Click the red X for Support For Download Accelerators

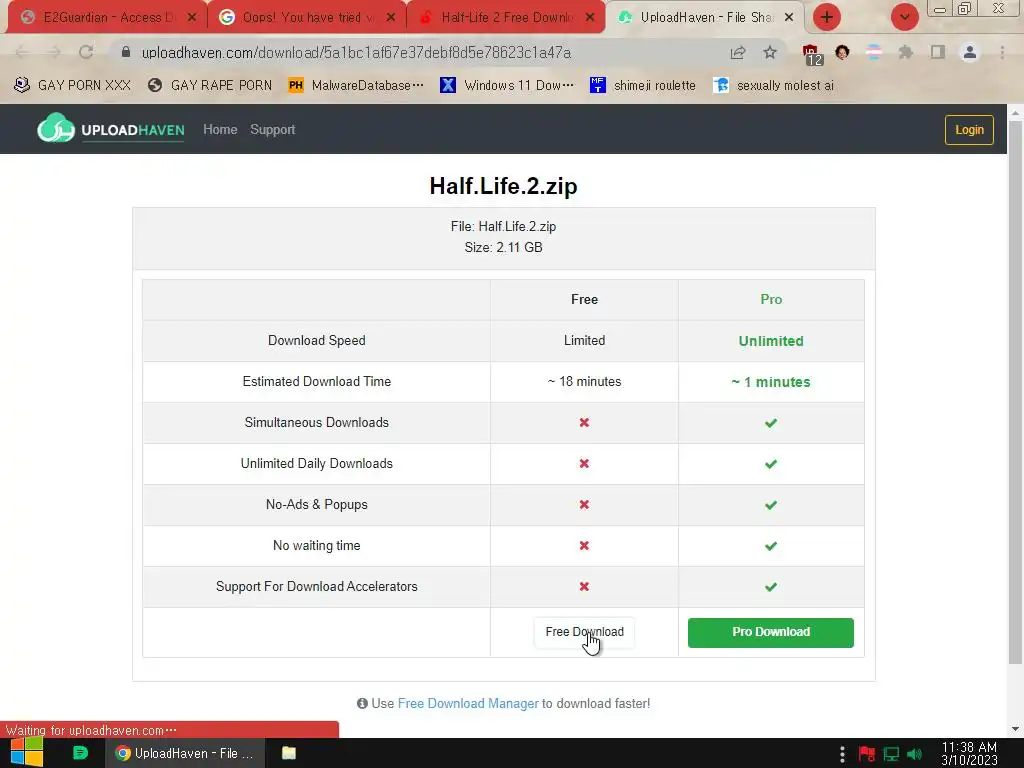584,586
